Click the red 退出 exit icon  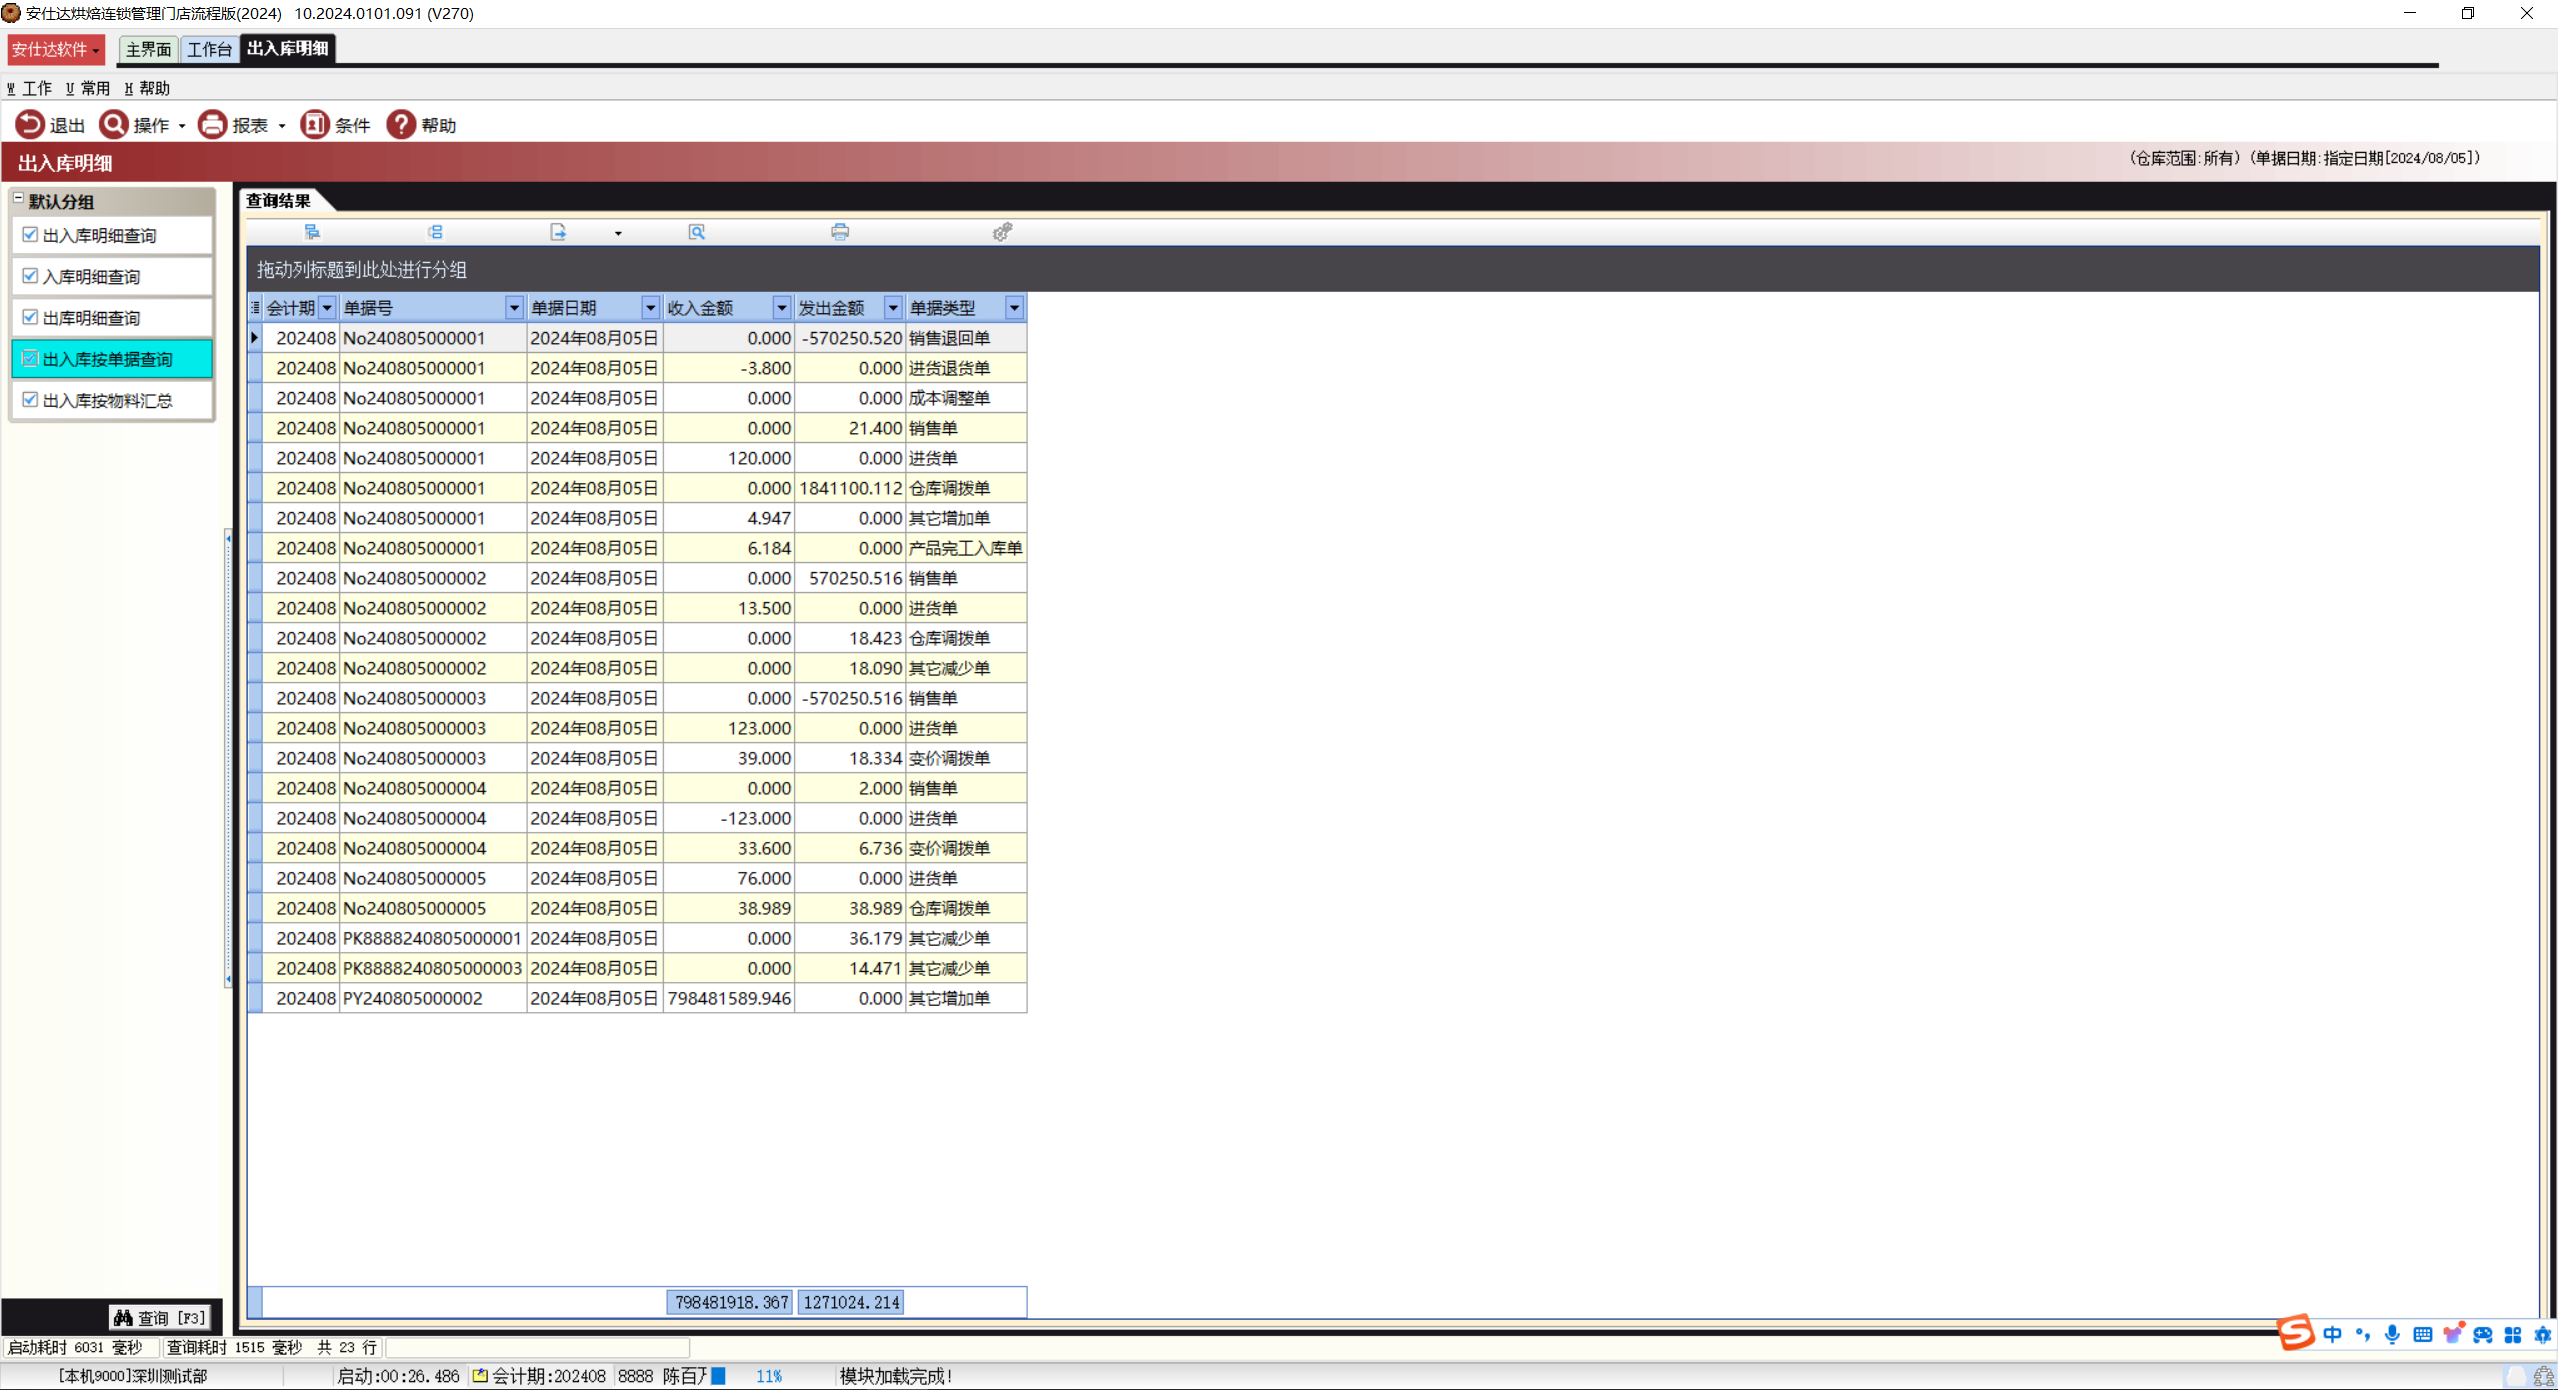pos(30,124)
